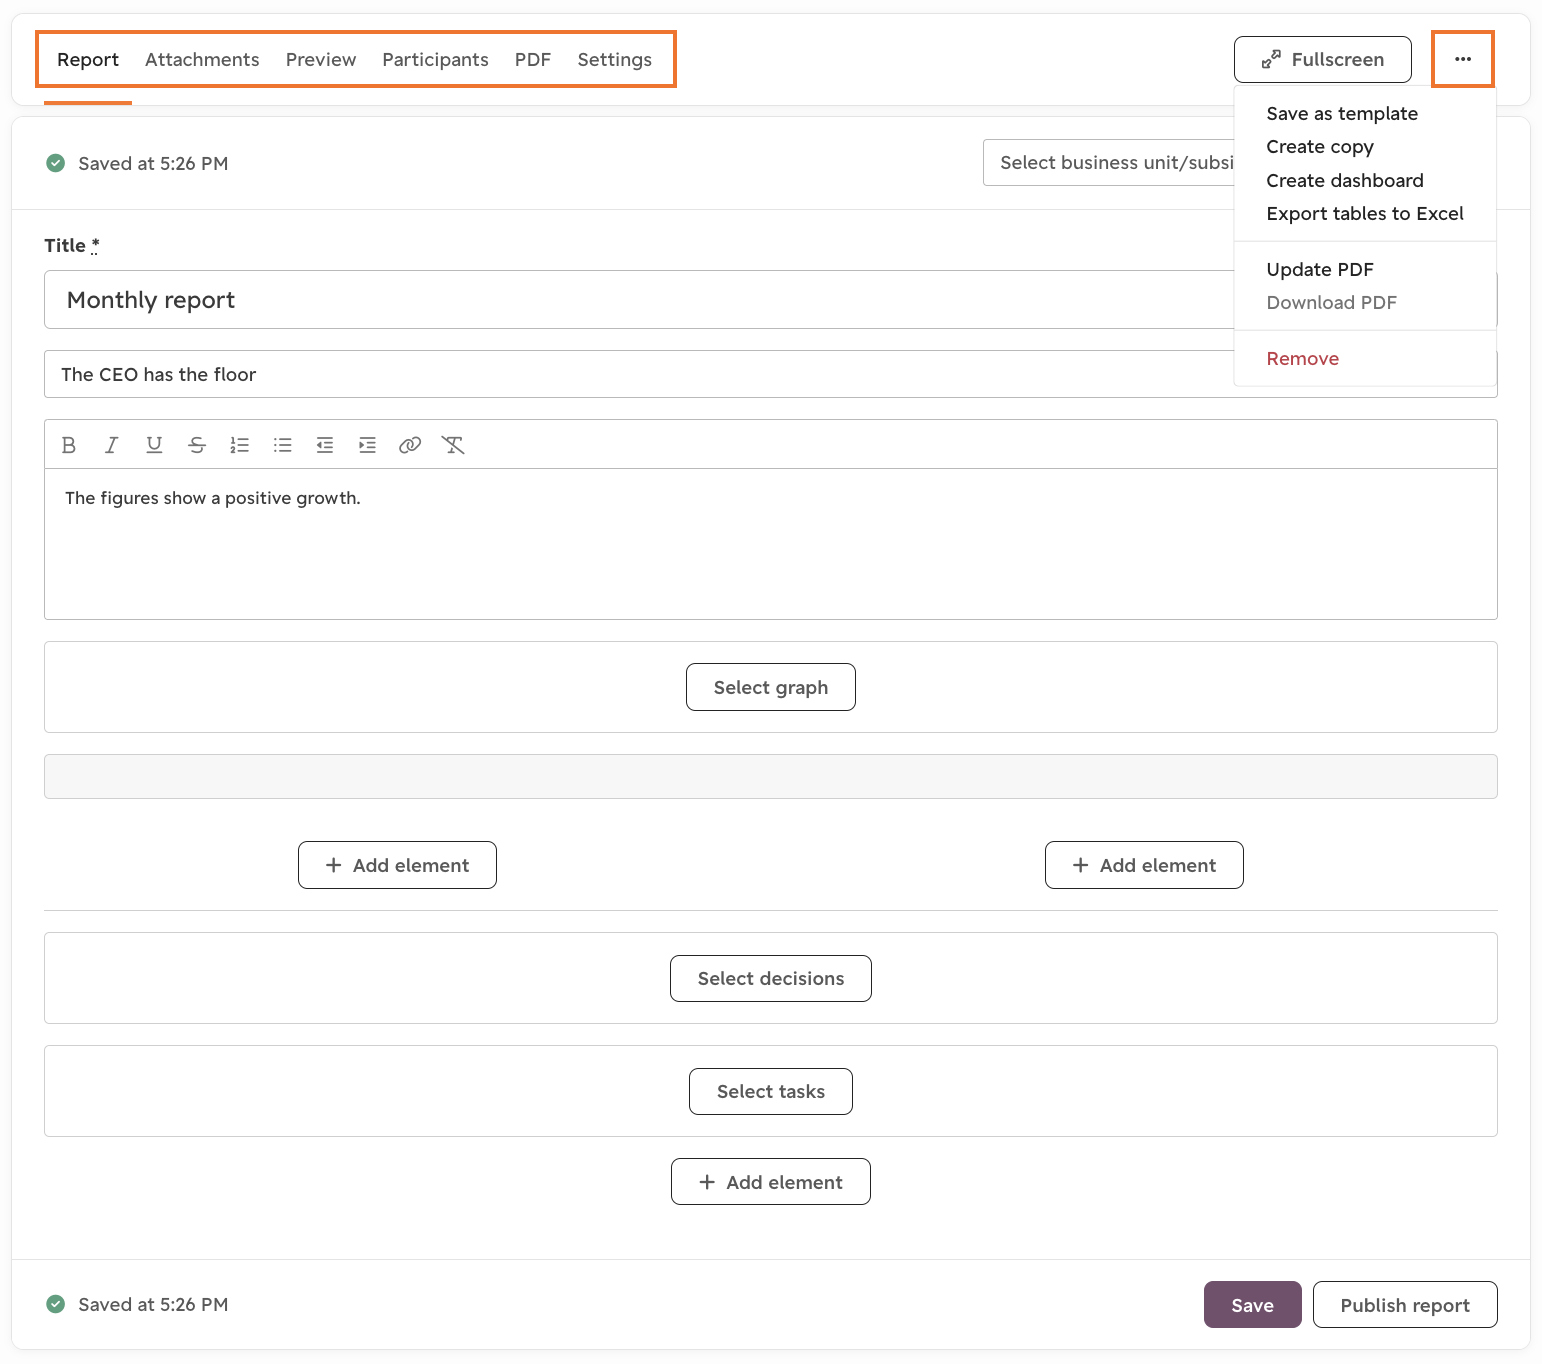Open the Participants tab
Image resolution: width=1542 pixels, height=1364 pixels.
pyautogui.click(x=435, y=59)
